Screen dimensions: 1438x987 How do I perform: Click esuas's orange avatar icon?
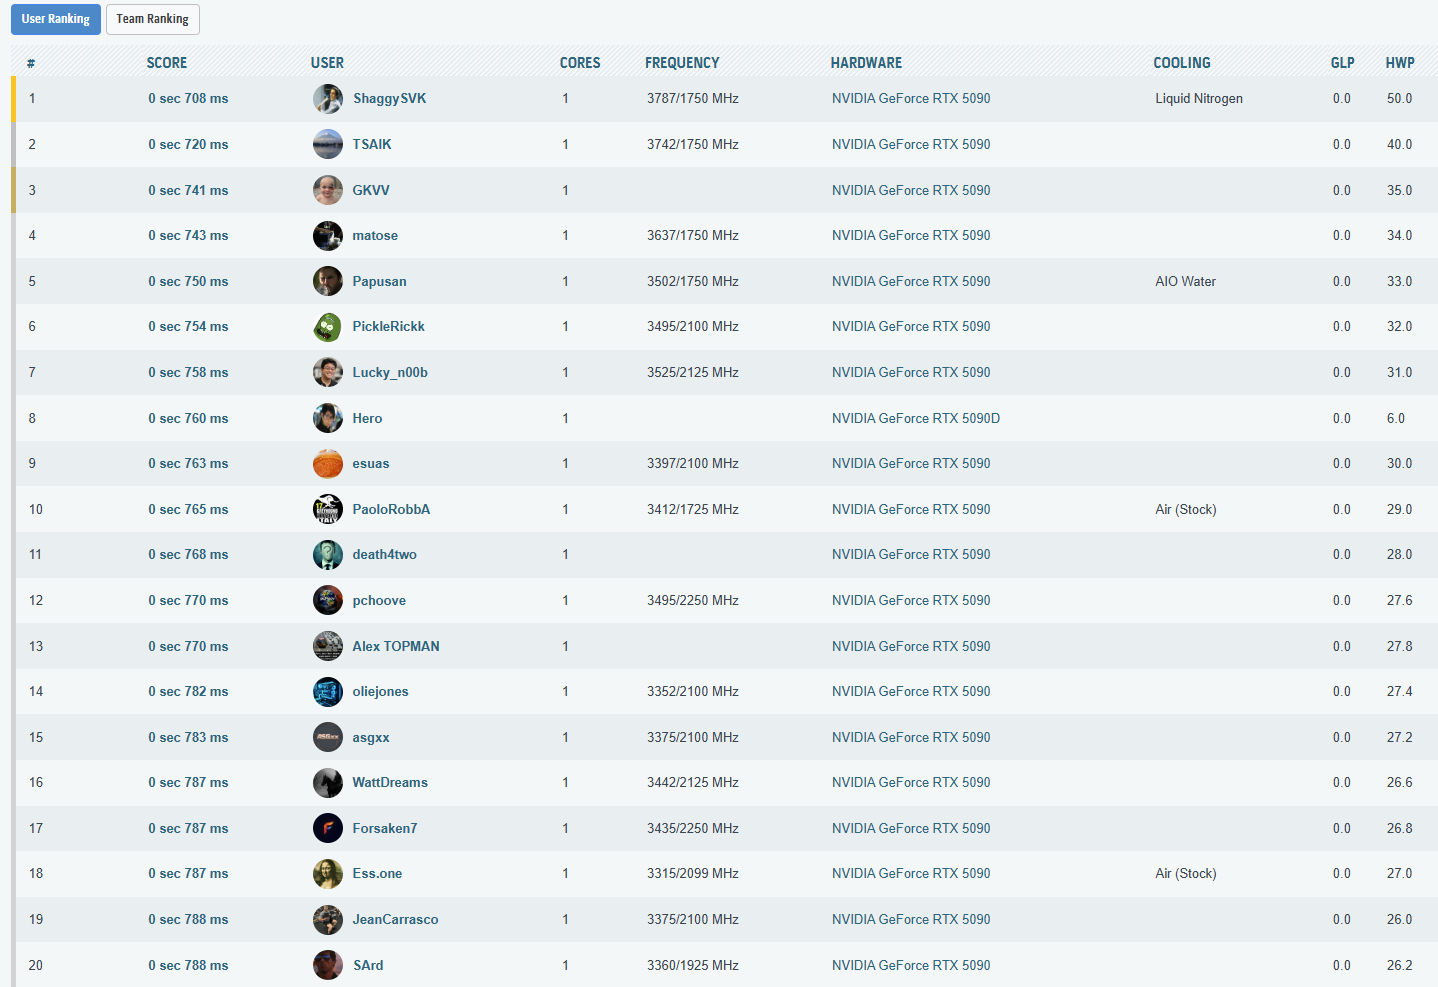pyautogui.click(x=327, y=464)
